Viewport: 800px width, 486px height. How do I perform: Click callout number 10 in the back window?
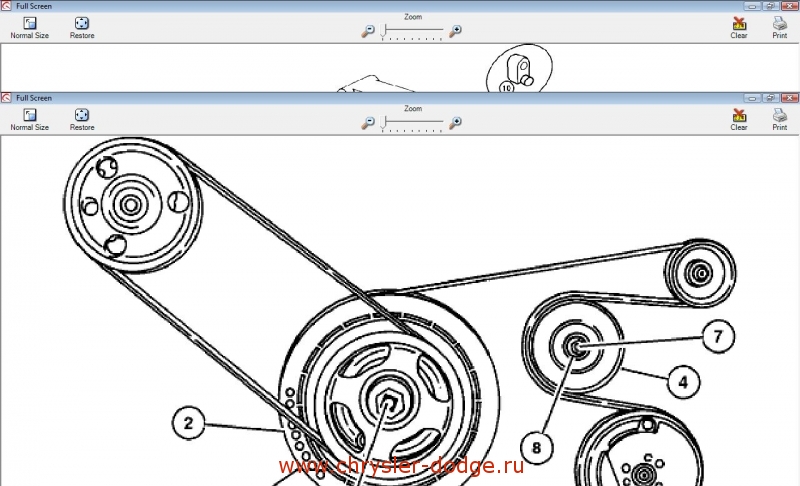[x=506, y=88]
